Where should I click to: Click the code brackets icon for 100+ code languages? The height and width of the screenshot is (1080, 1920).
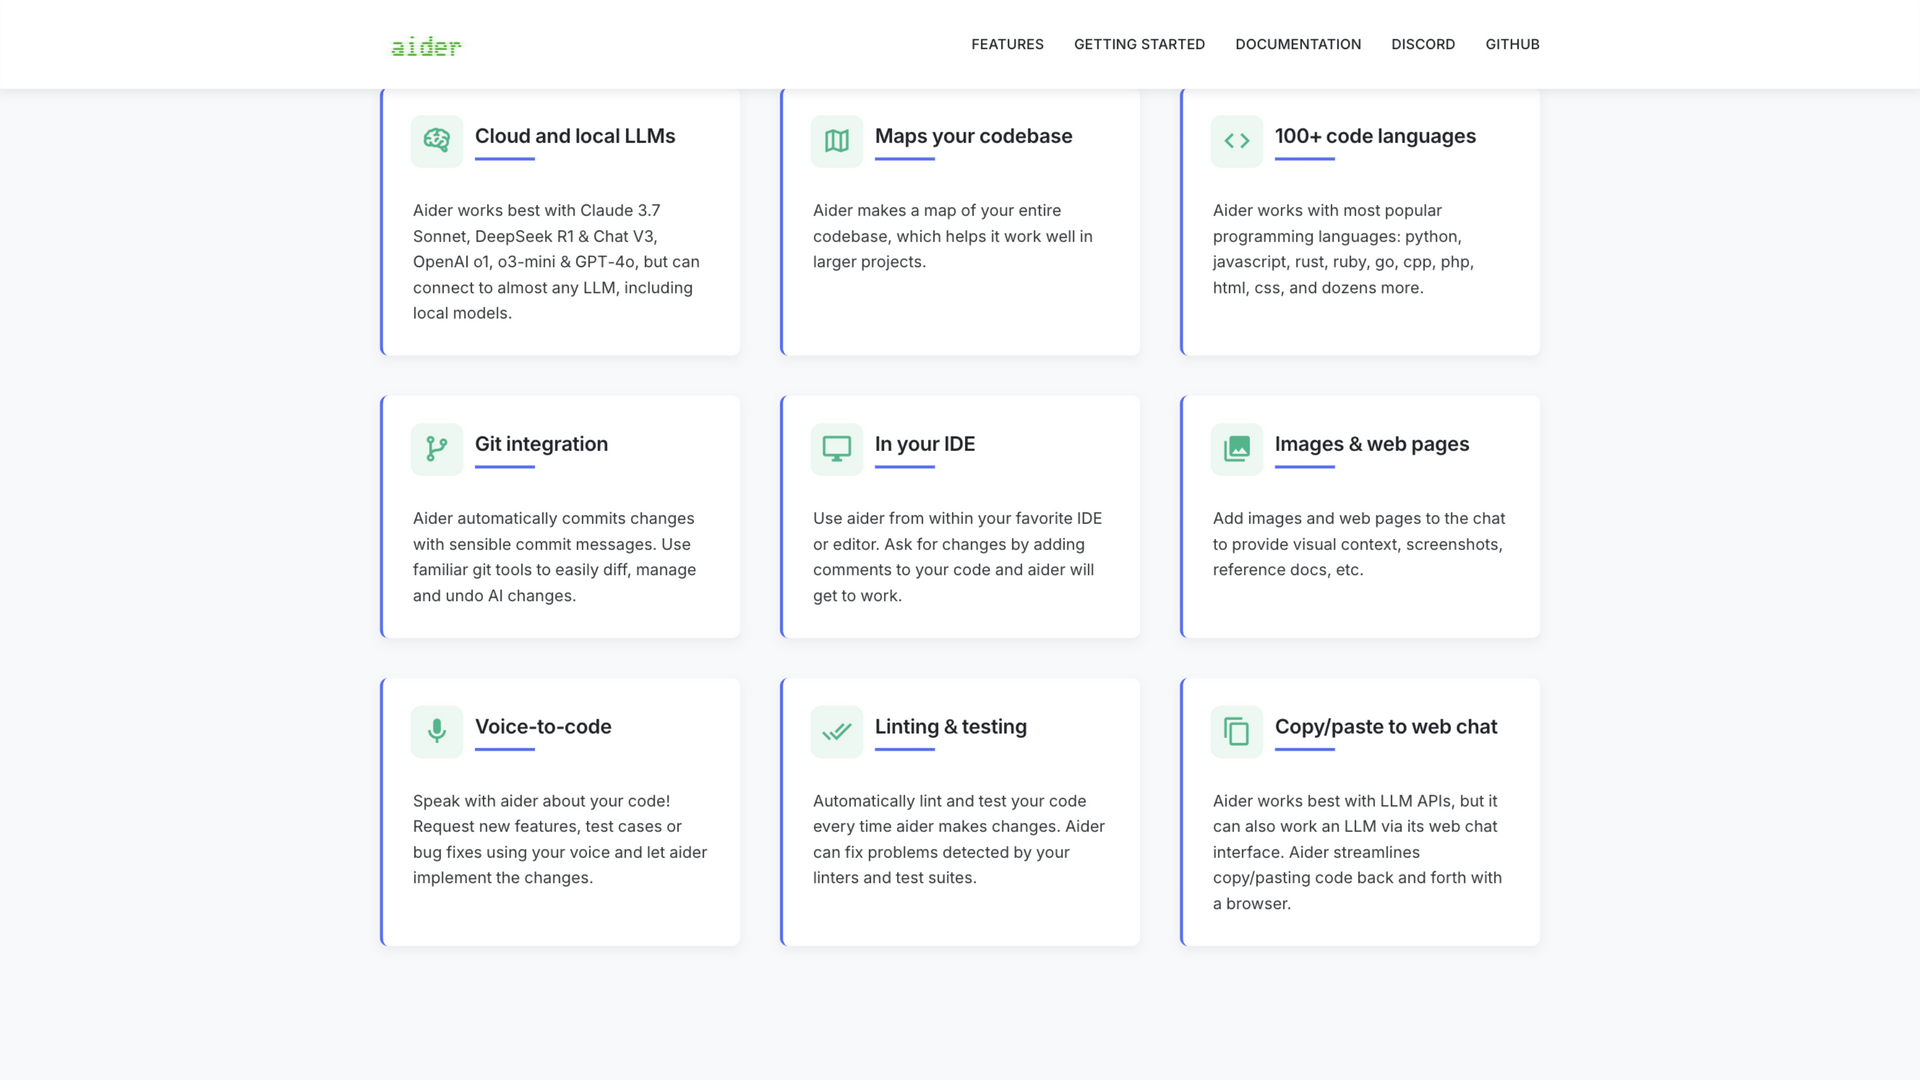click(x=1237, y=141)
